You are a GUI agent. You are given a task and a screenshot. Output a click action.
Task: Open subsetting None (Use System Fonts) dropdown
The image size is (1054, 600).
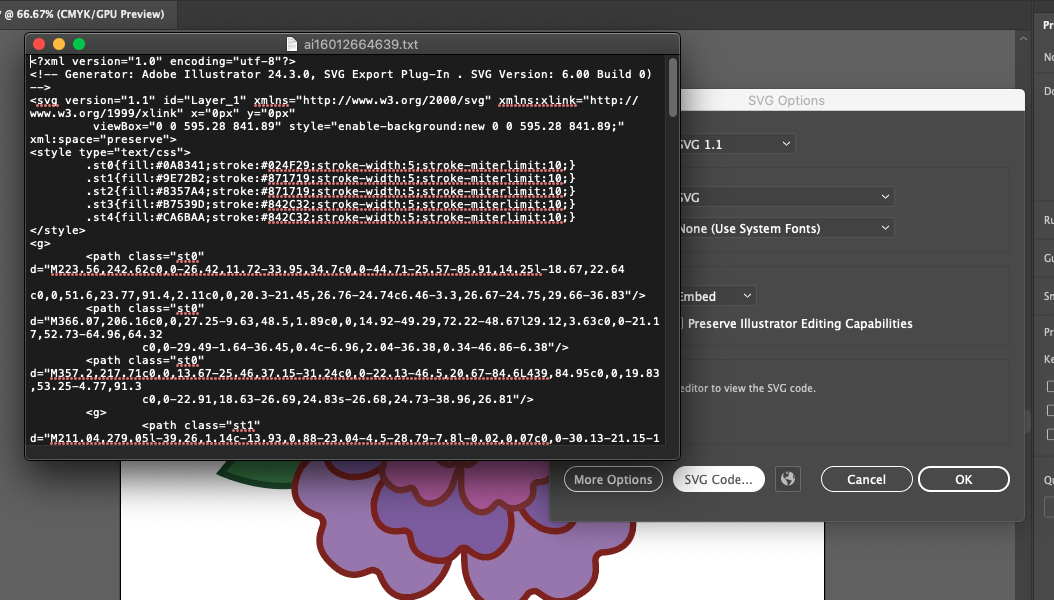coord(787,228)
